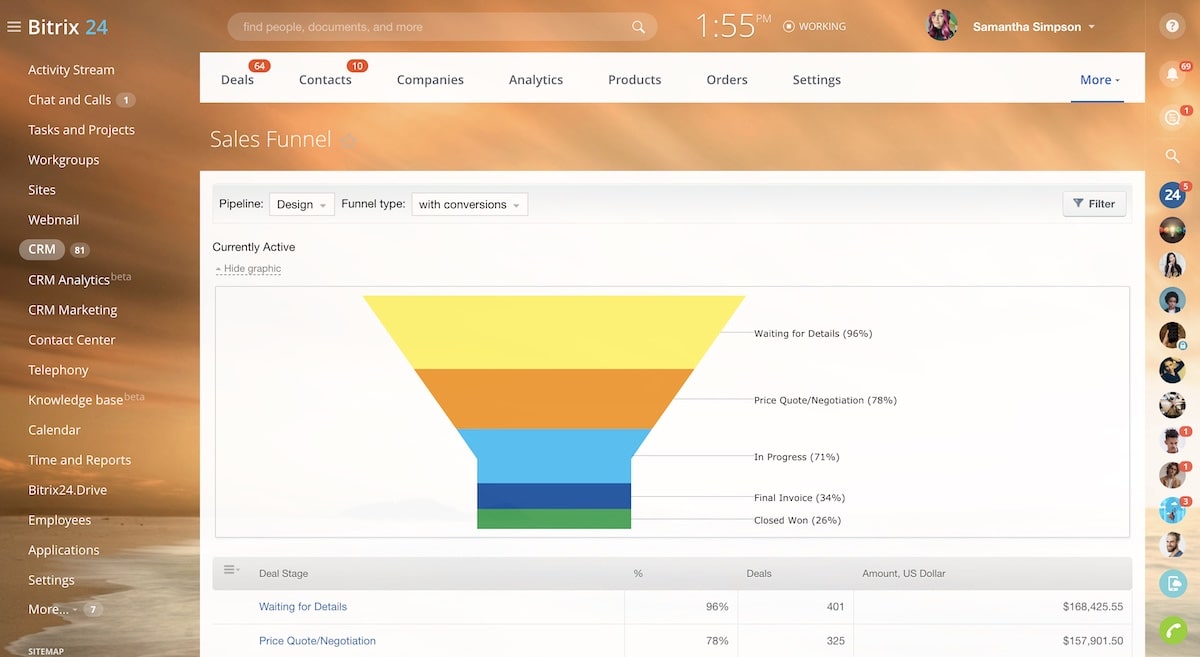Open the notifications bell icon
The image size is (1200, 657).
(1172, 74)
